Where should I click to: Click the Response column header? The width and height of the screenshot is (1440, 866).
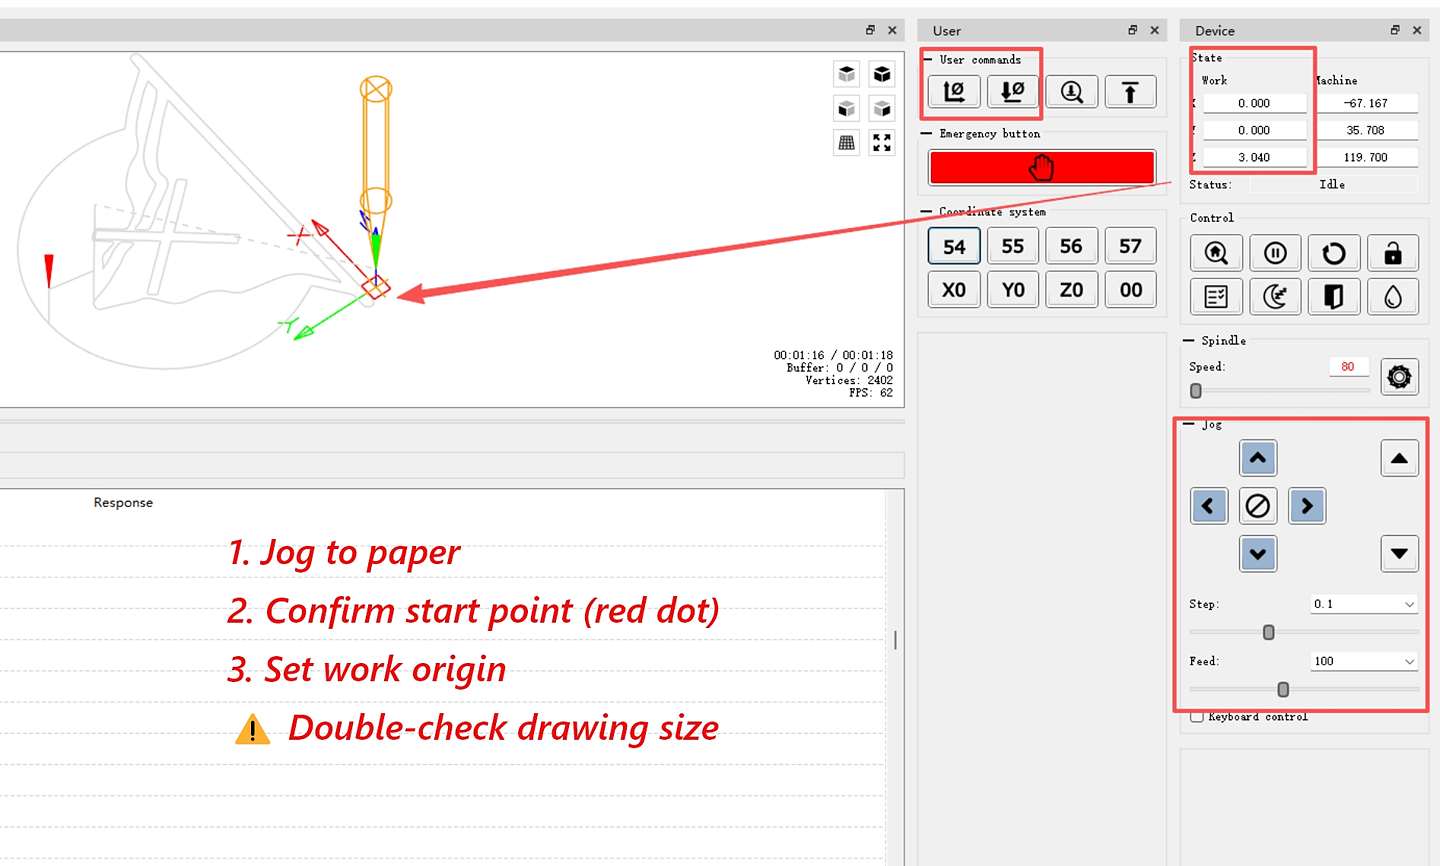pos(123,503)
